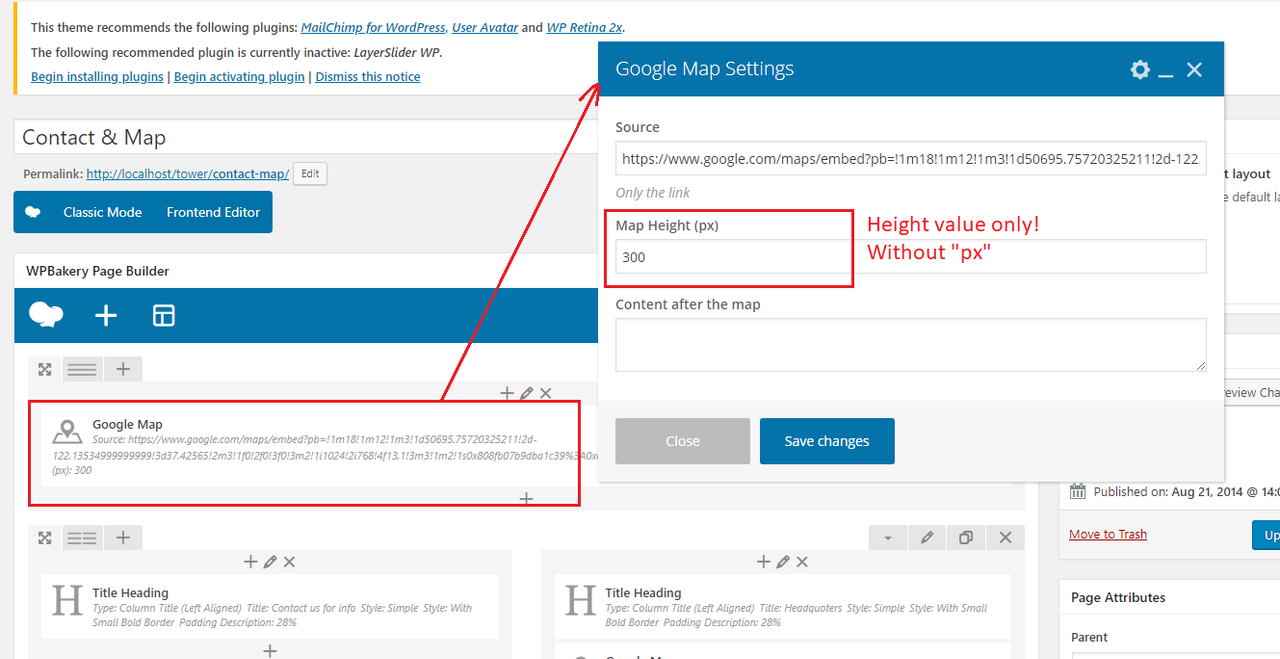The height and width of the screenshot is (659, 1280).
Task: Open the Frontend Editor
Action: tap(213, 212)
